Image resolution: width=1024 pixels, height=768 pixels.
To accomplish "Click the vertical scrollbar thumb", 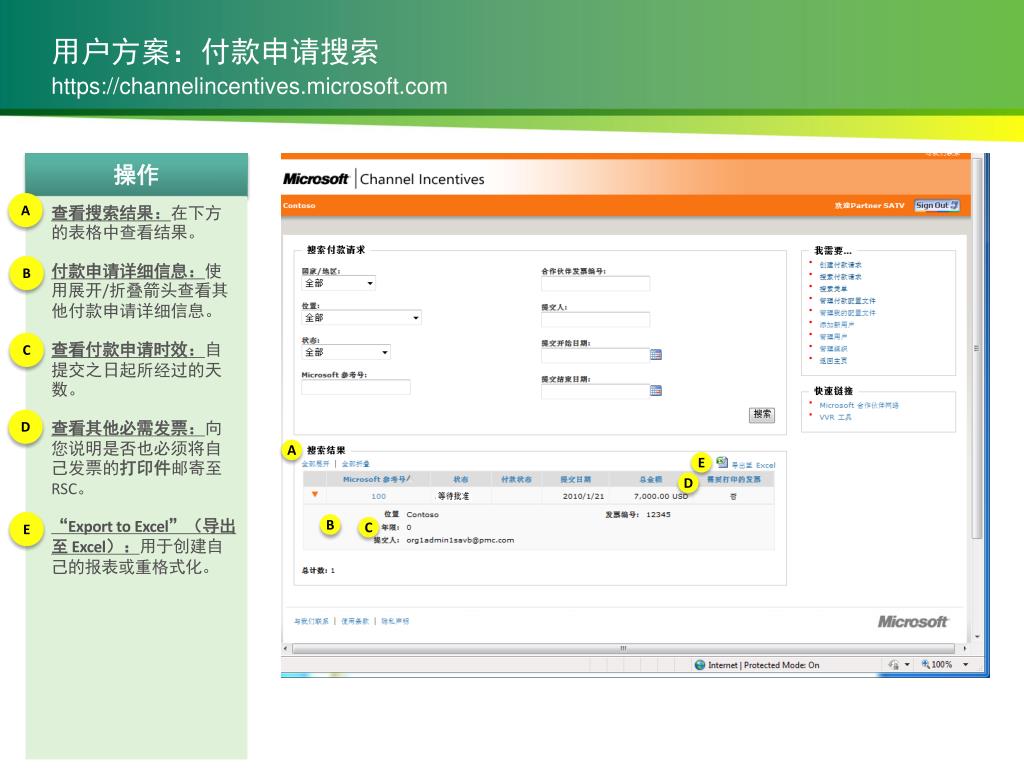I will [977, 348].
